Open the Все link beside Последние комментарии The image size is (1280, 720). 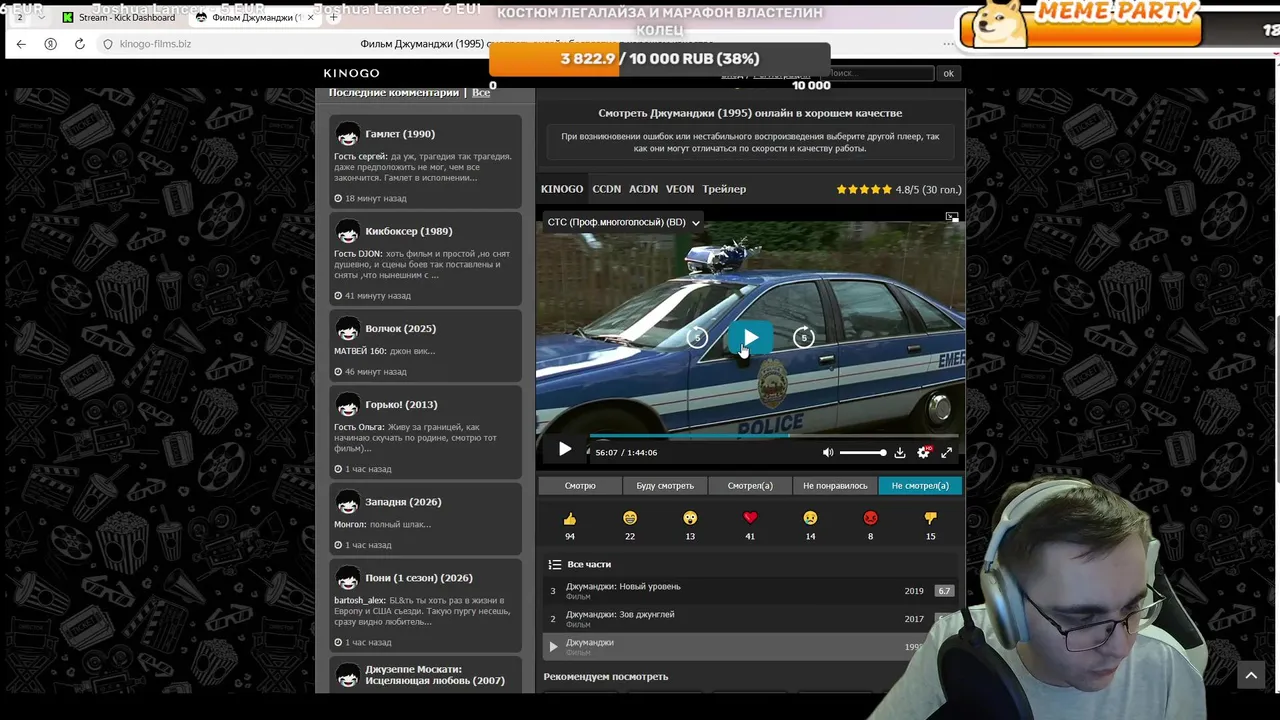tap(481, 93)
